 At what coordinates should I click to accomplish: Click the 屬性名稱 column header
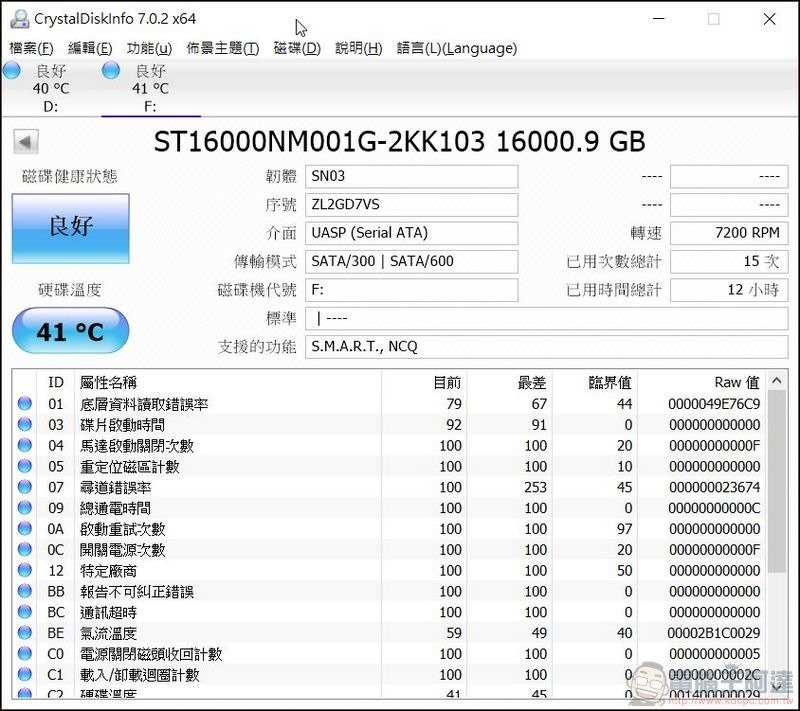228,382
